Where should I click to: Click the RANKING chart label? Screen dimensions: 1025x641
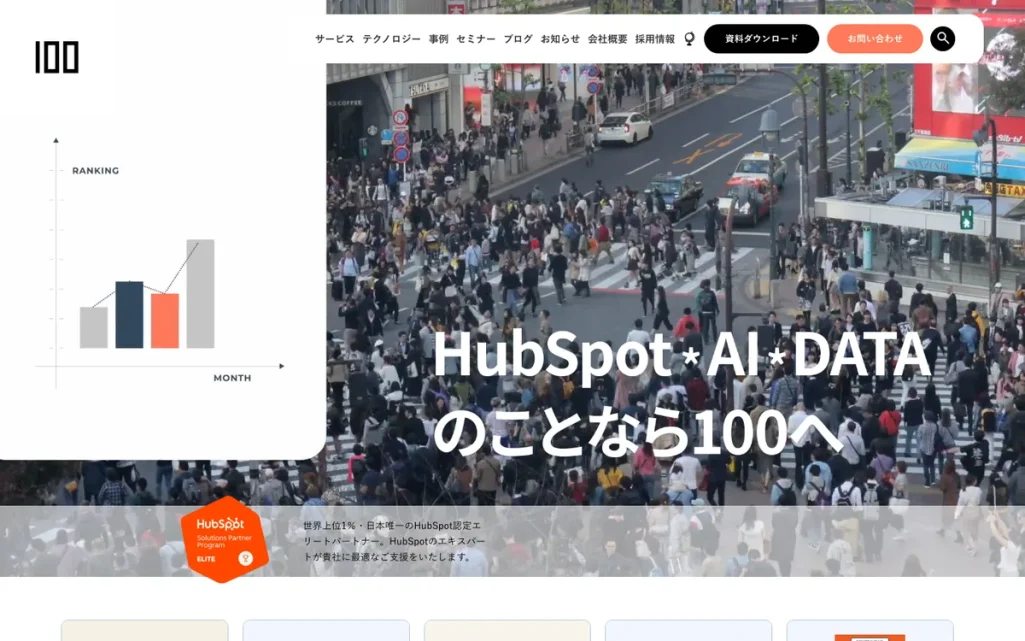click(95, 171)
